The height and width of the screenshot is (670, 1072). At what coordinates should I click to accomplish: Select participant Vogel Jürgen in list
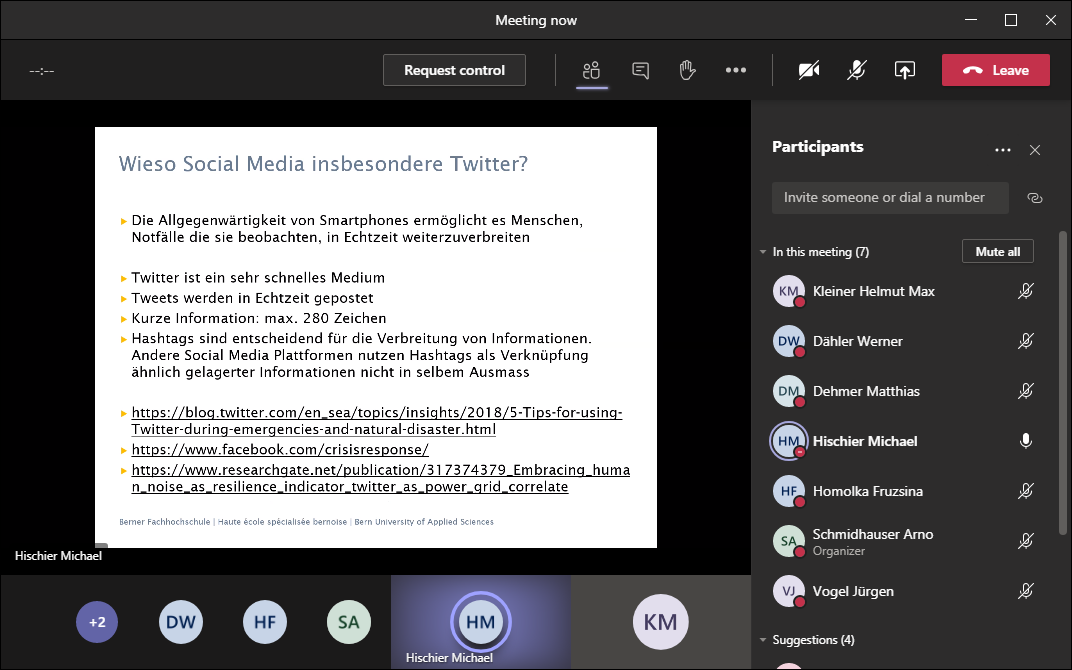pos(852,591)
